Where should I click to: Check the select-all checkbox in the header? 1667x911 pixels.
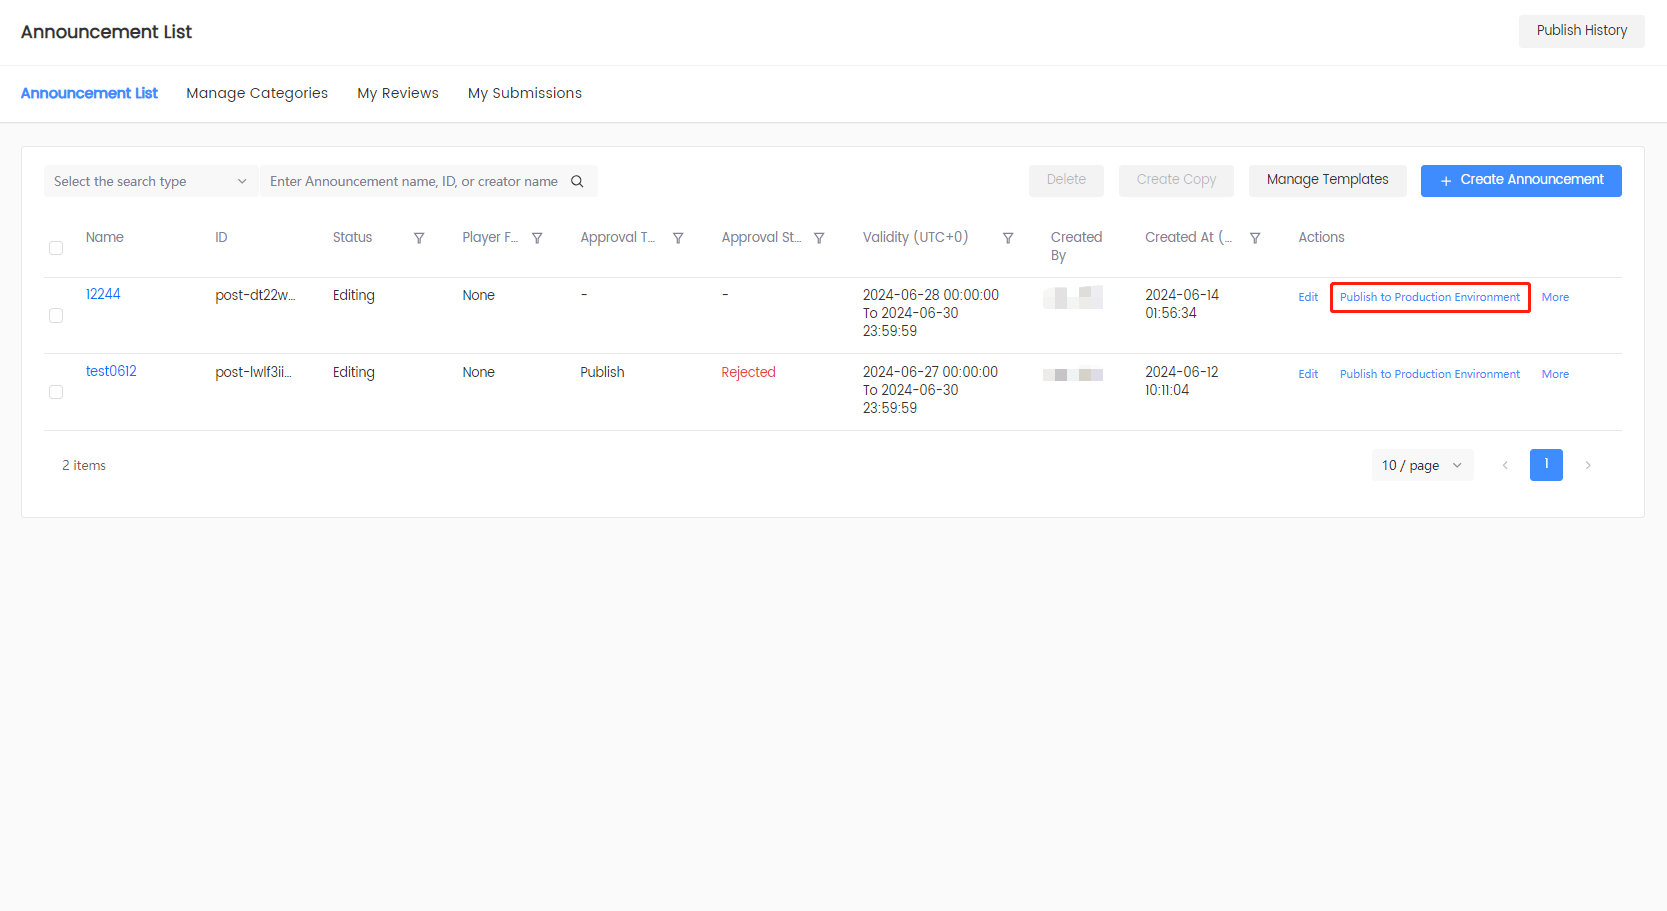click(x=56, y=247)
